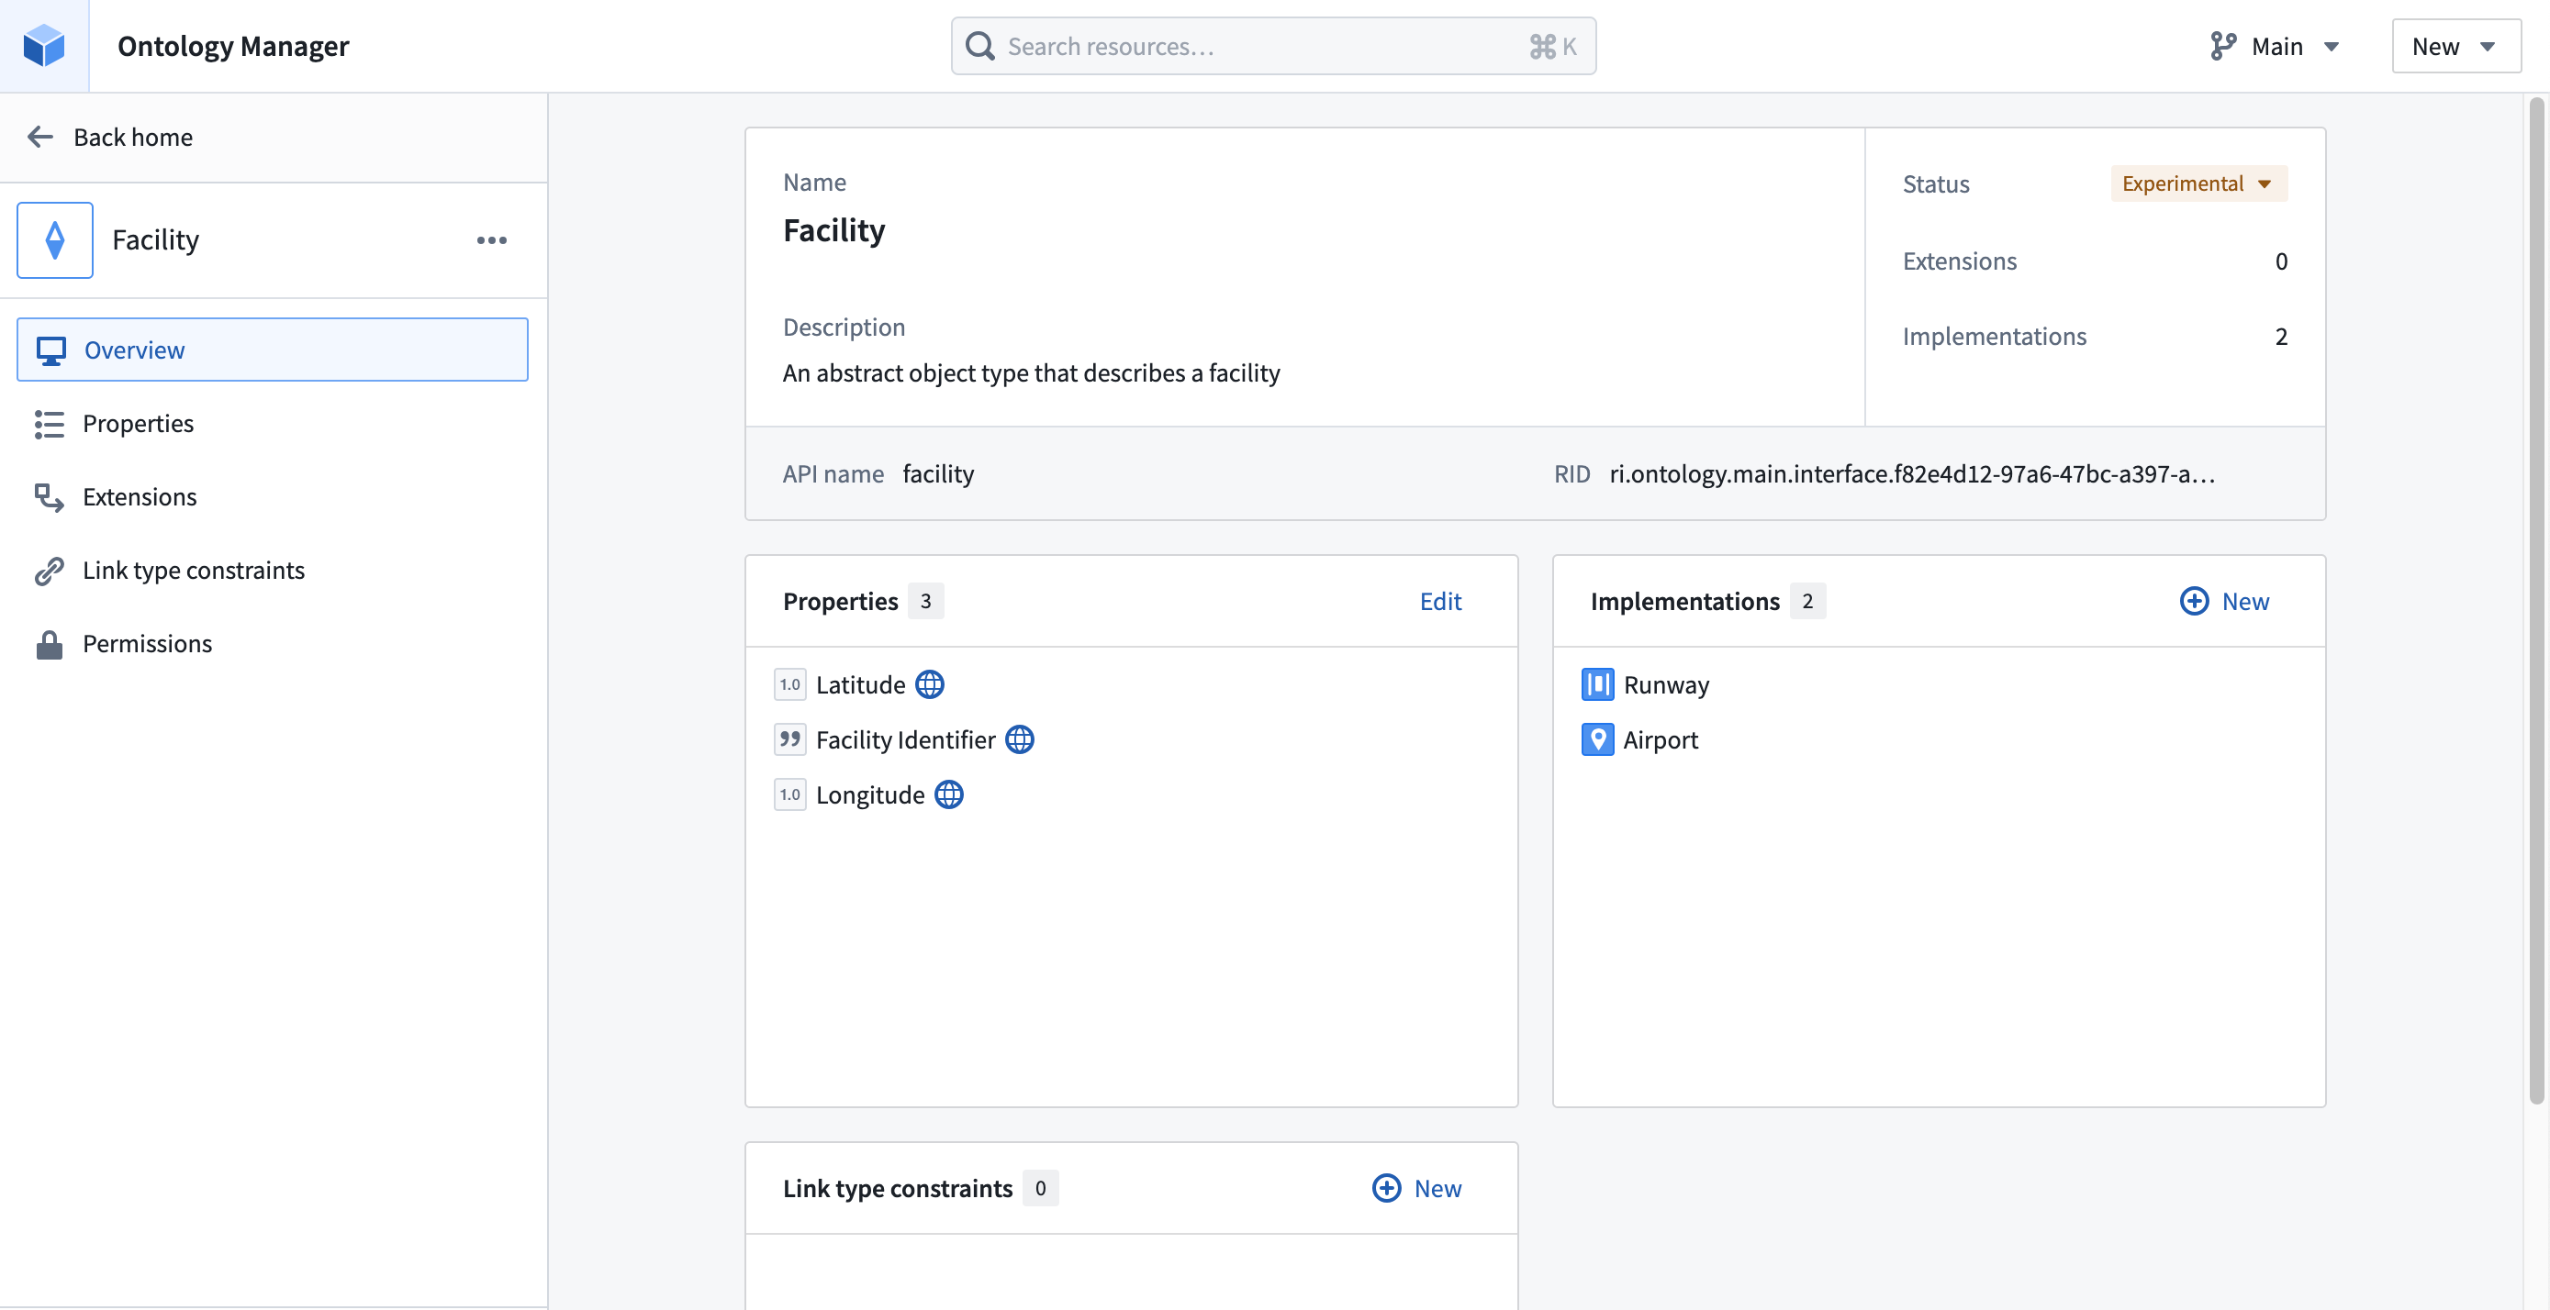This screenshot has width=2550, height=1310.
Task: Click the back arrow icon
Action: [x=40, y=137]
